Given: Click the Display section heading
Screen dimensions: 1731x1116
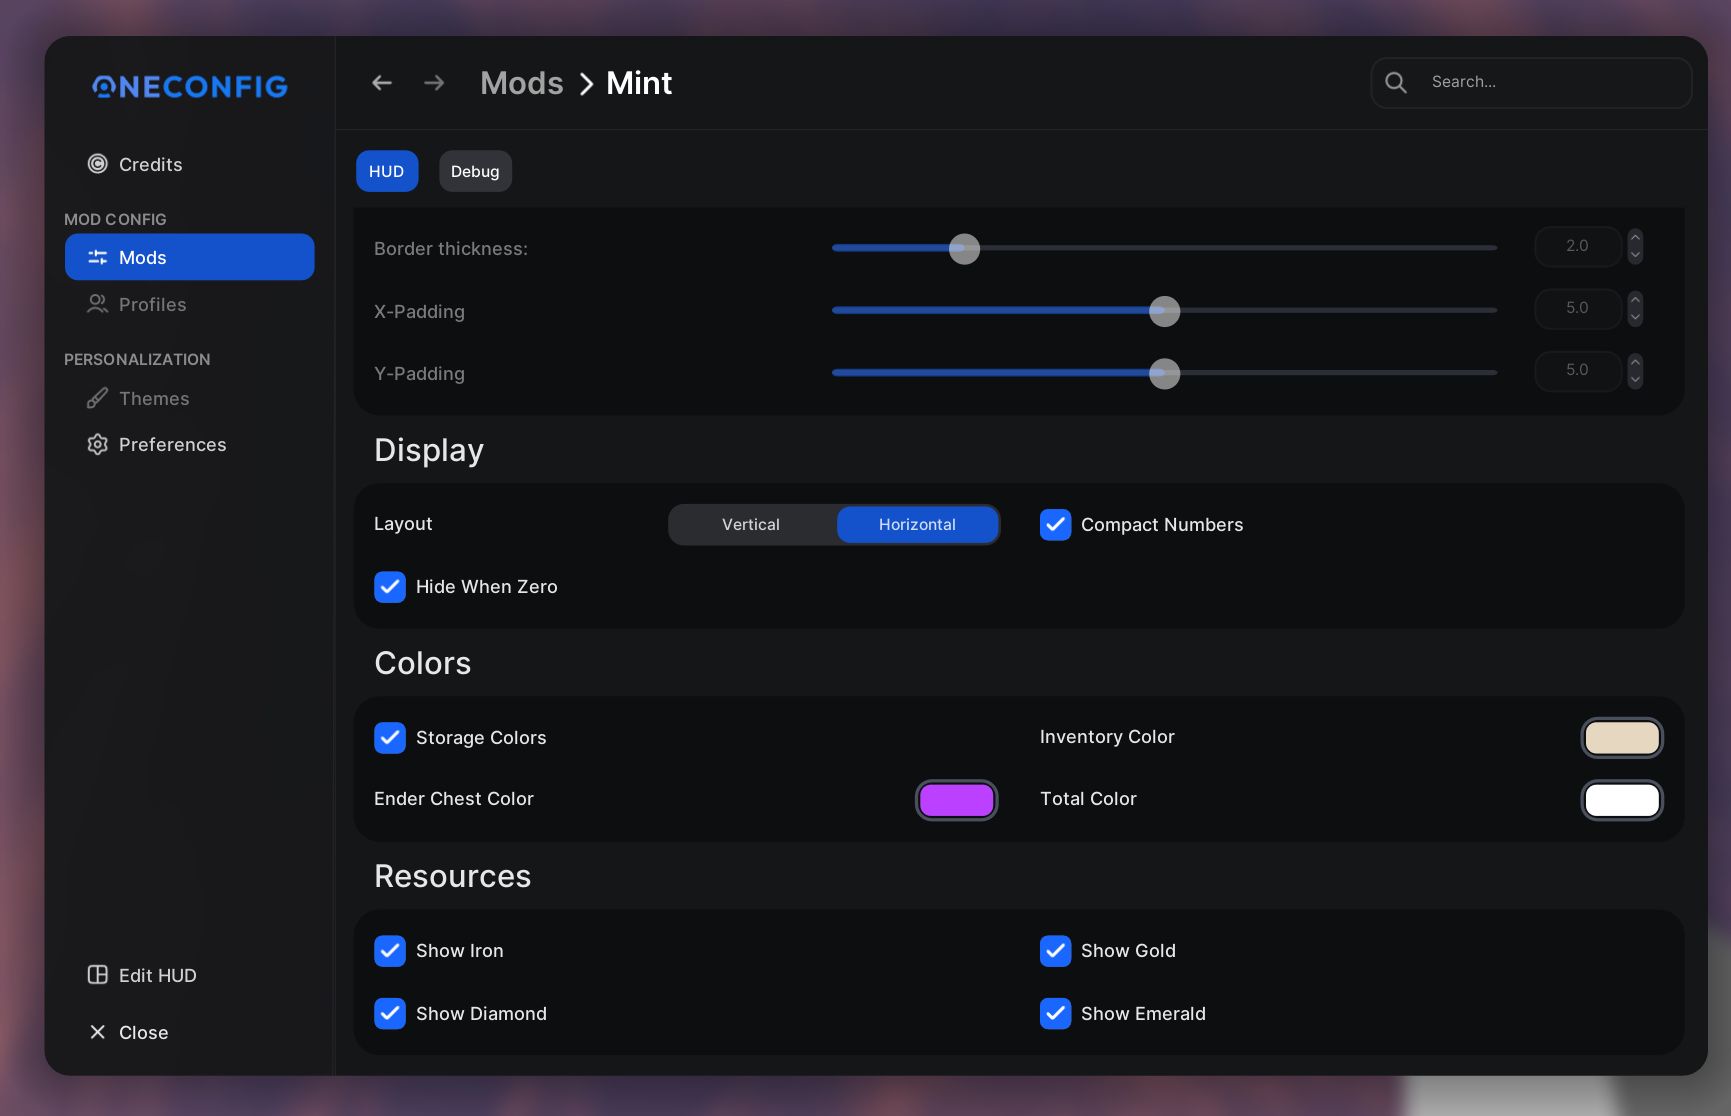Looking at the screenshot, I should click(429, 451).
